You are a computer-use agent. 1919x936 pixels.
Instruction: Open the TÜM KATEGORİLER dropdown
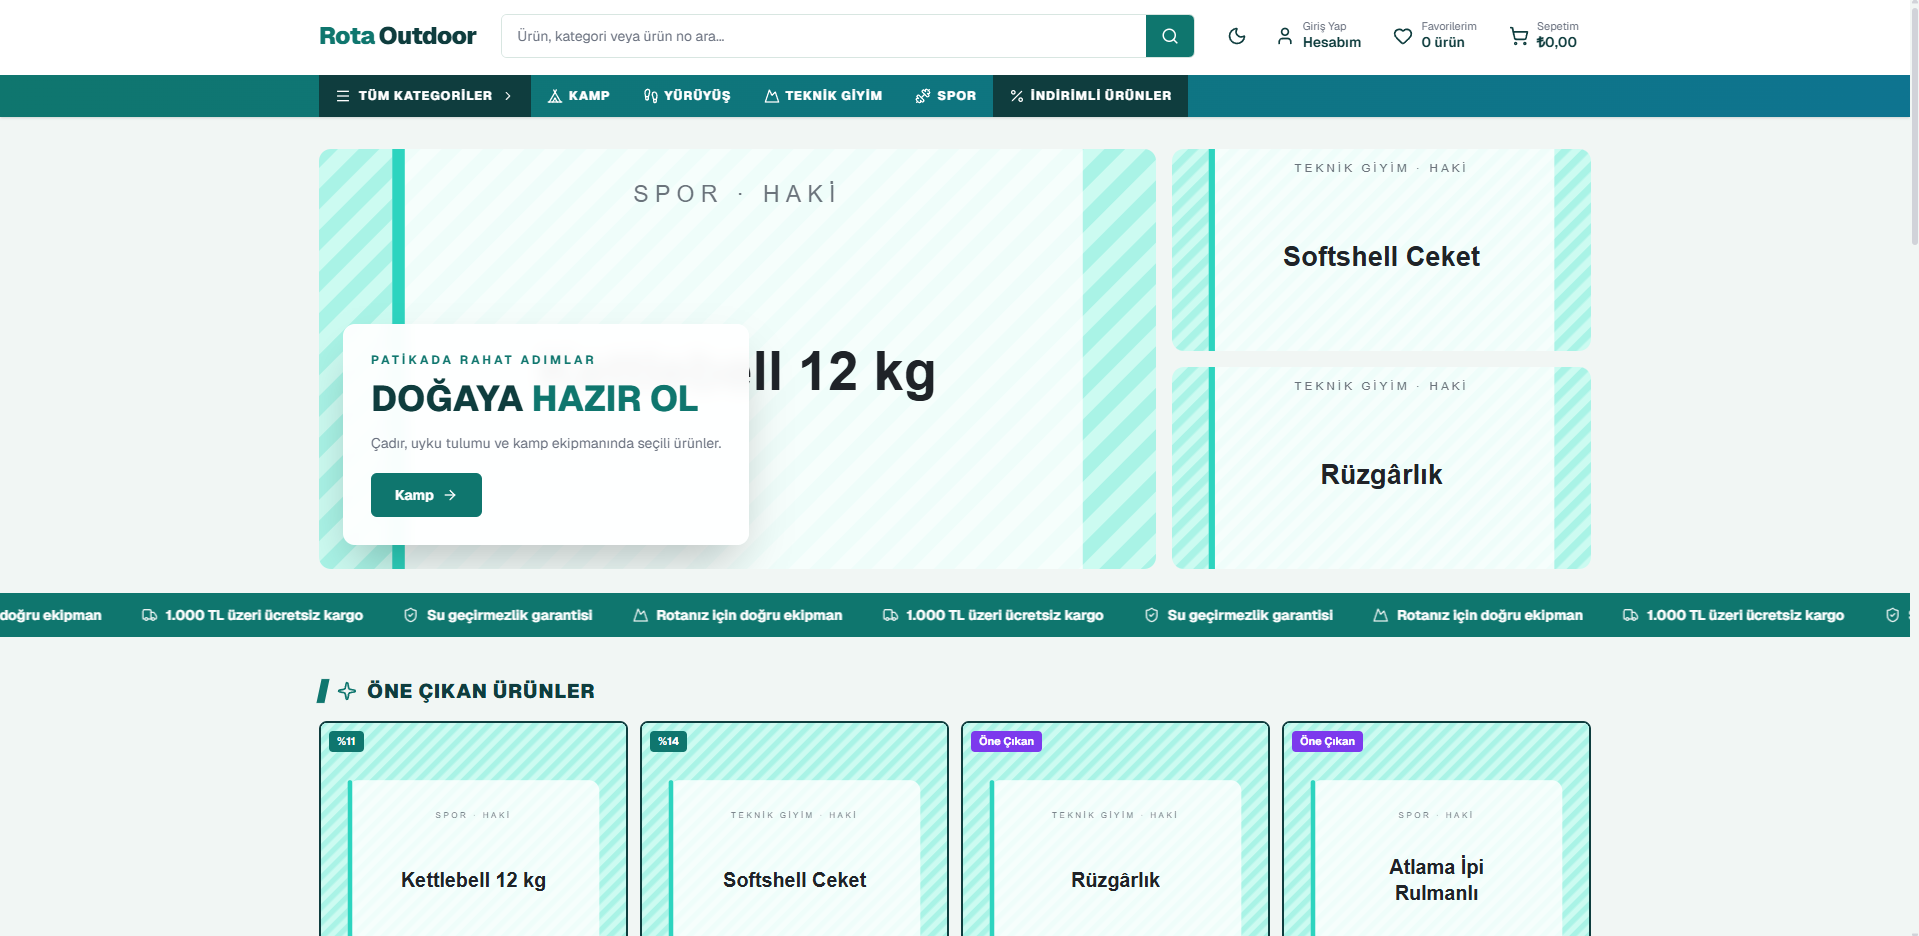click(425, 96)
